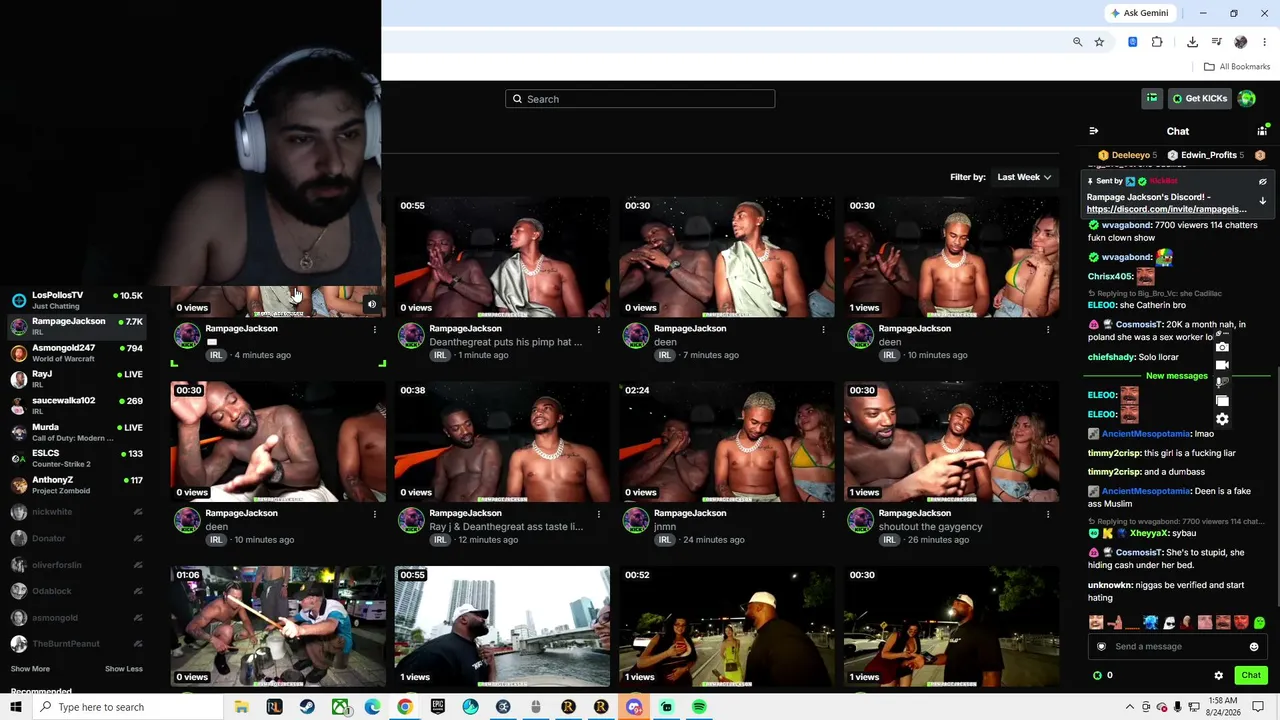Open the Rampage Jackson Discord invite link

pyautogui.click(x=1166, y=209)
